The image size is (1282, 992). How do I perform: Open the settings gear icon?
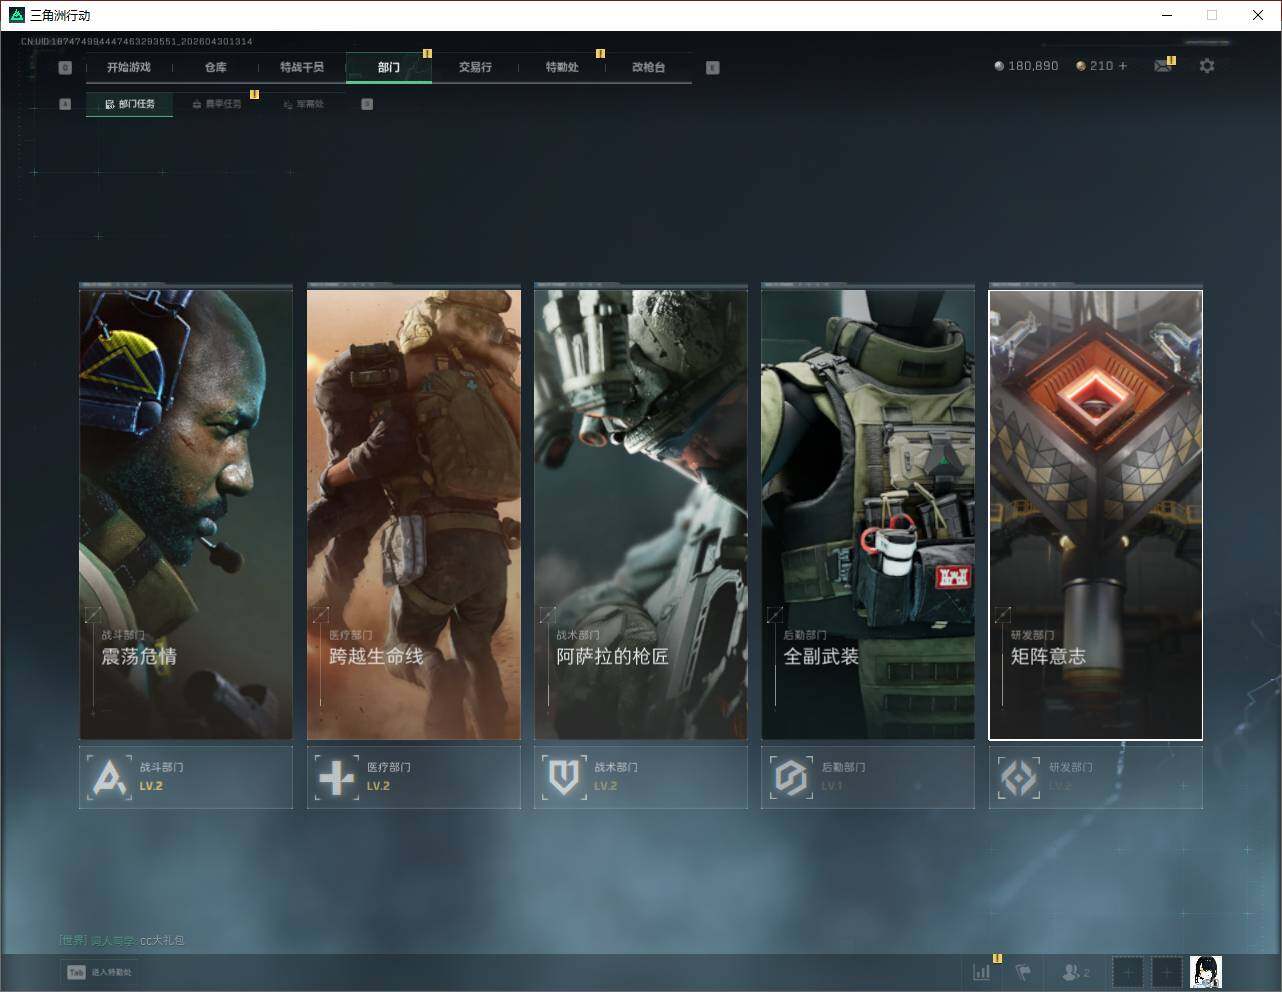pyautogui.click(x=1207, y=66)
